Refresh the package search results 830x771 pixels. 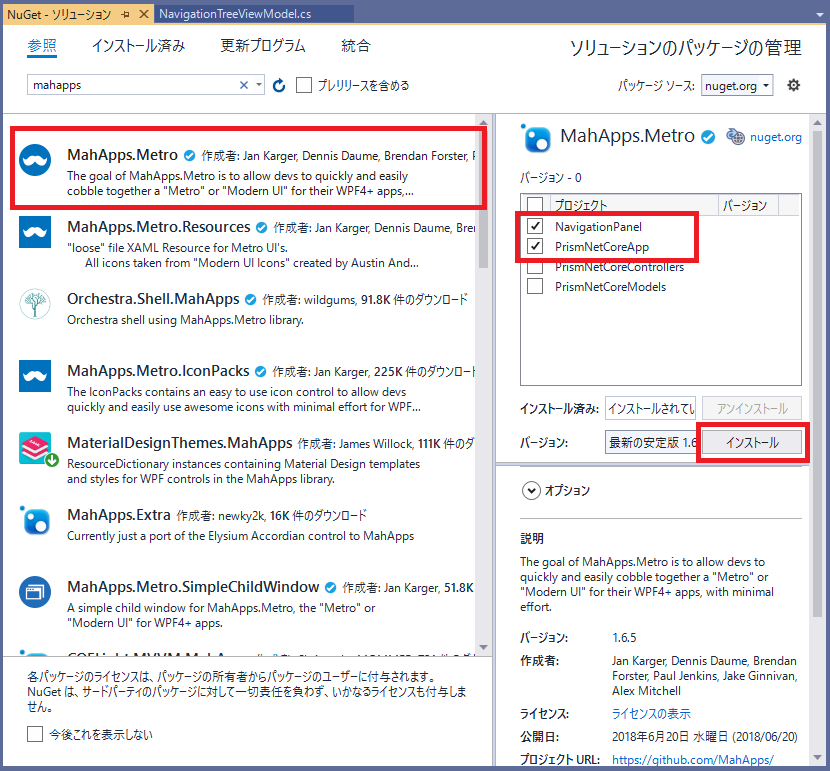279,85
